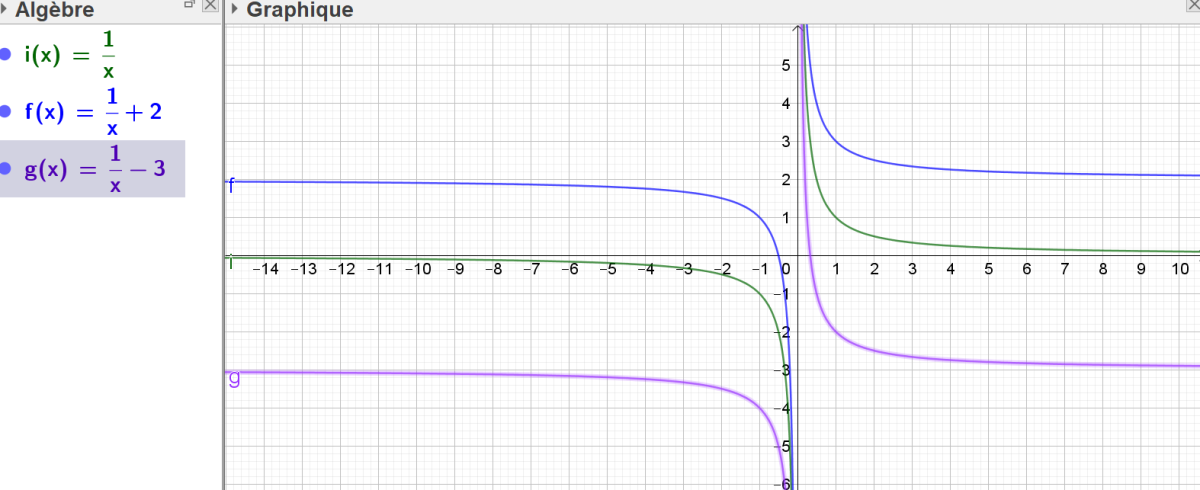Click the y-axis label 5
The height and width of the screenshot is (490, 1200).
click(x=787, y=66)
